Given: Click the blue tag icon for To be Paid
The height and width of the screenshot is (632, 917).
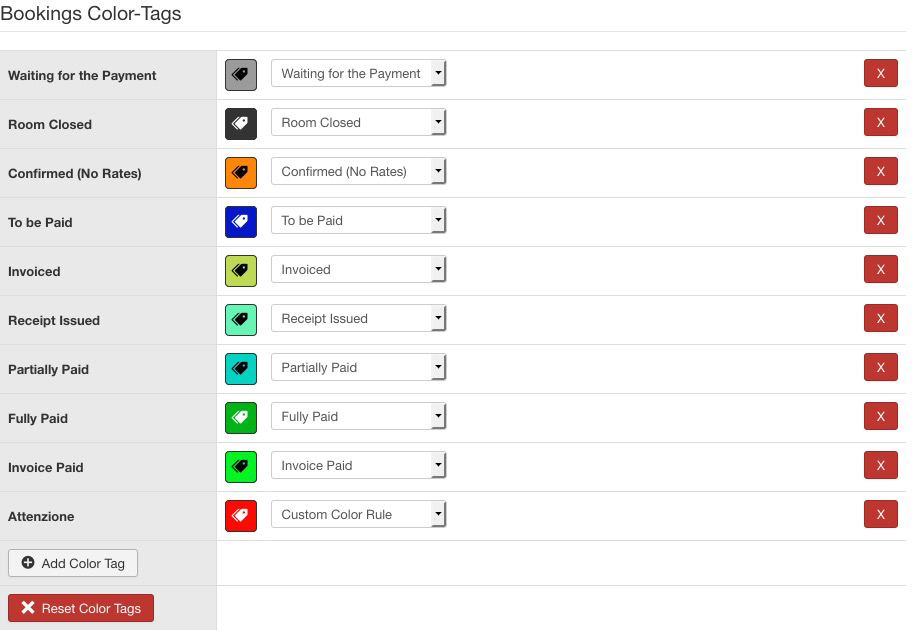Looking at the screenshot, I should coord(241,221).
